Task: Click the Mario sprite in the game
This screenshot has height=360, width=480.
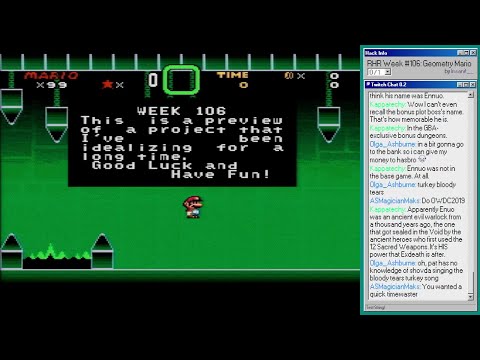Action: (x=193, y=207)
